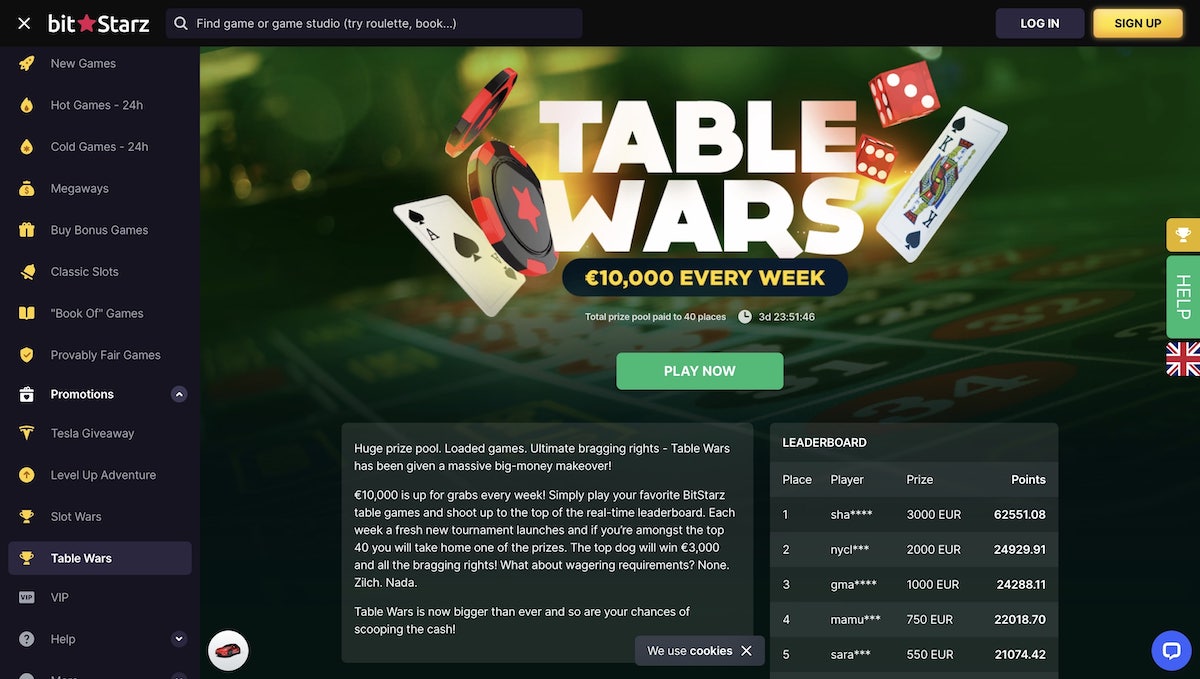This screenshot has width=1200, height=679.
Task: Open Slot Wars promotion
Action: (x=76, y=517)
